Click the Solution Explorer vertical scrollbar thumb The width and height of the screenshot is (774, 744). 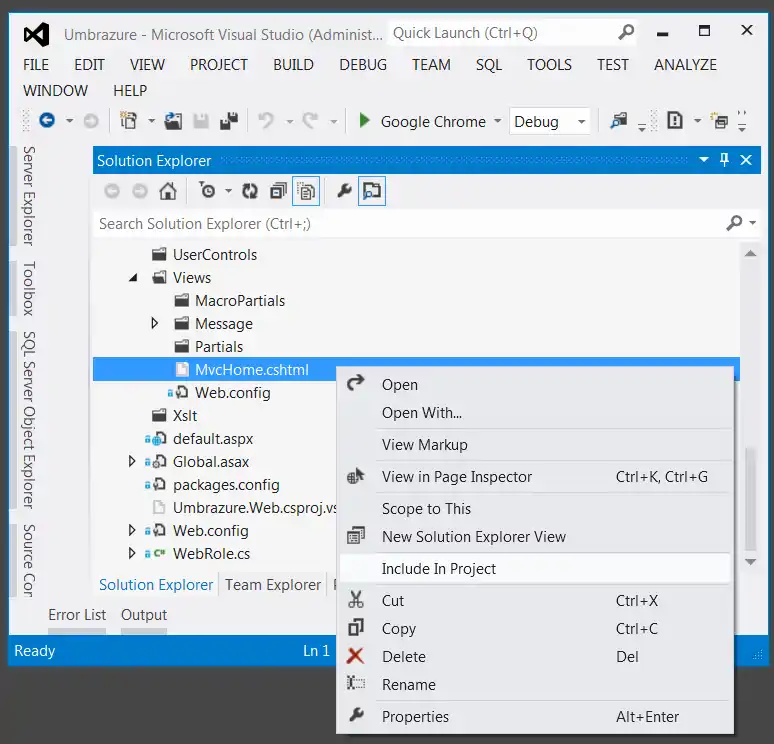coord(750,499)
